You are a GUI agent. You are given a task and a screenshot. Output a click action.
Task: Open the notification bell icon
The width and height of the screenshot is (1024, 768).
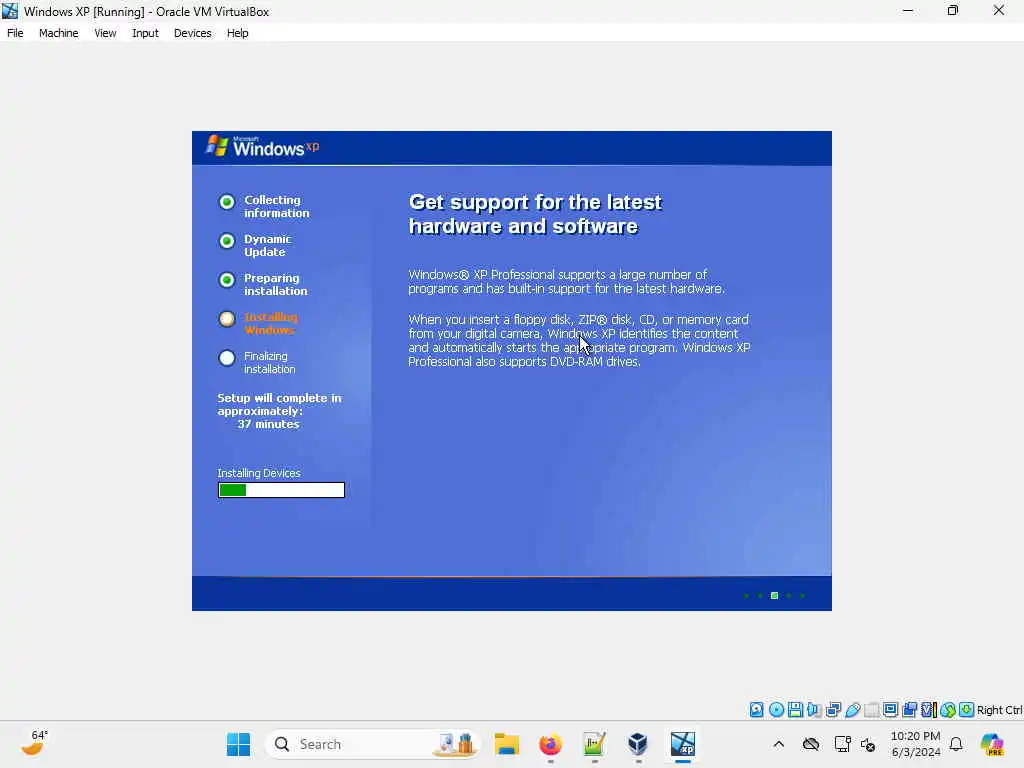[x=956, y=744]
